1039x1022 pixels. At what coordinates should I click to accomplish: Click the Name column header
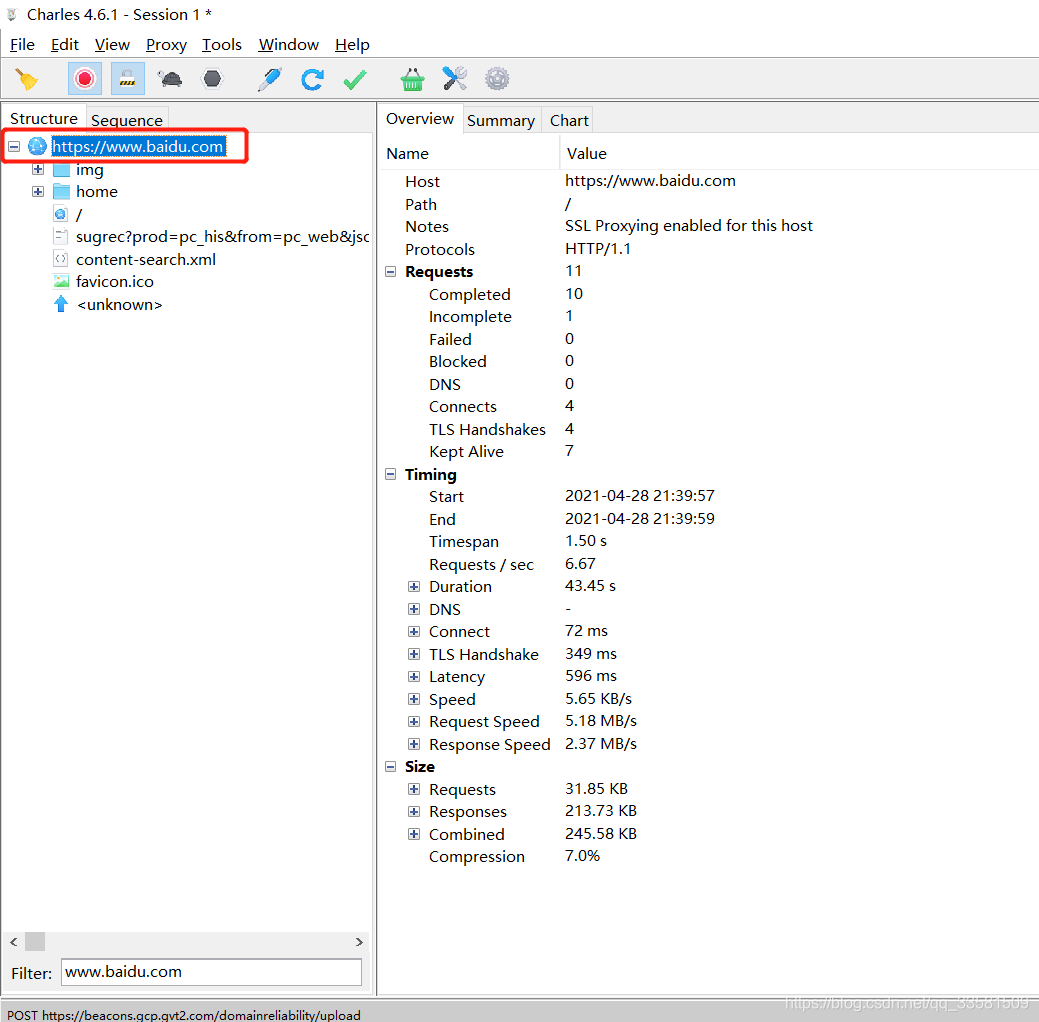pyautogui.click(x=408, y=154)
